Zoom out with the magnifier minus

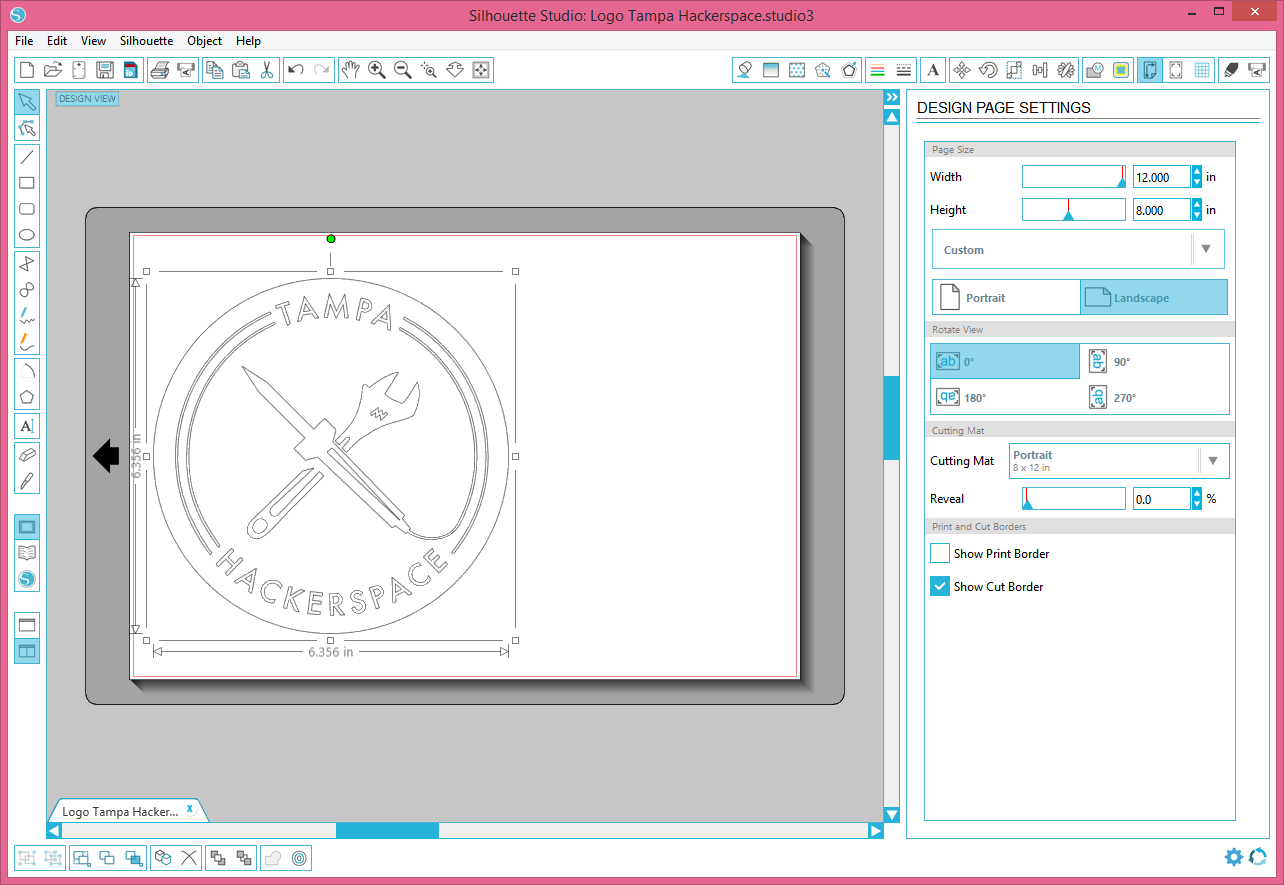pos(403,70)
